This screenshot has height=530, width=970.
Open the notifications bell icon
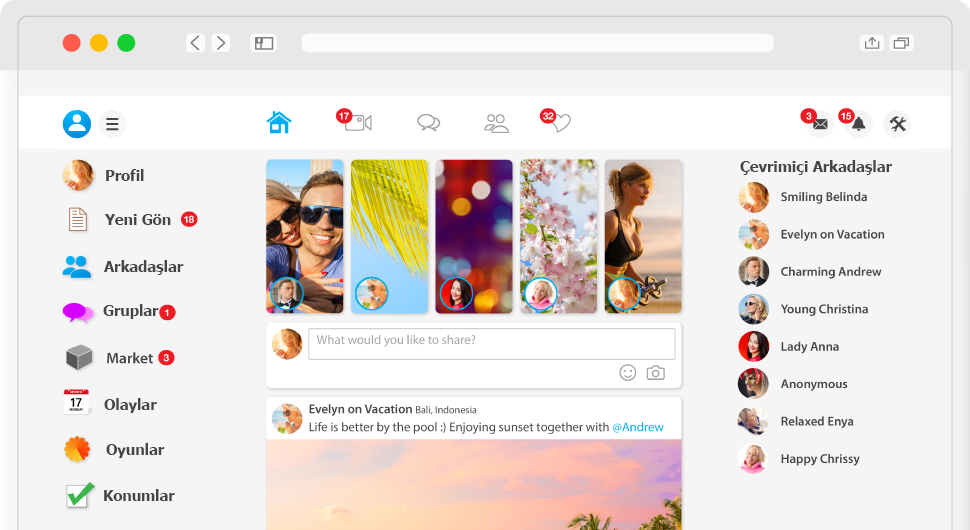858,124
